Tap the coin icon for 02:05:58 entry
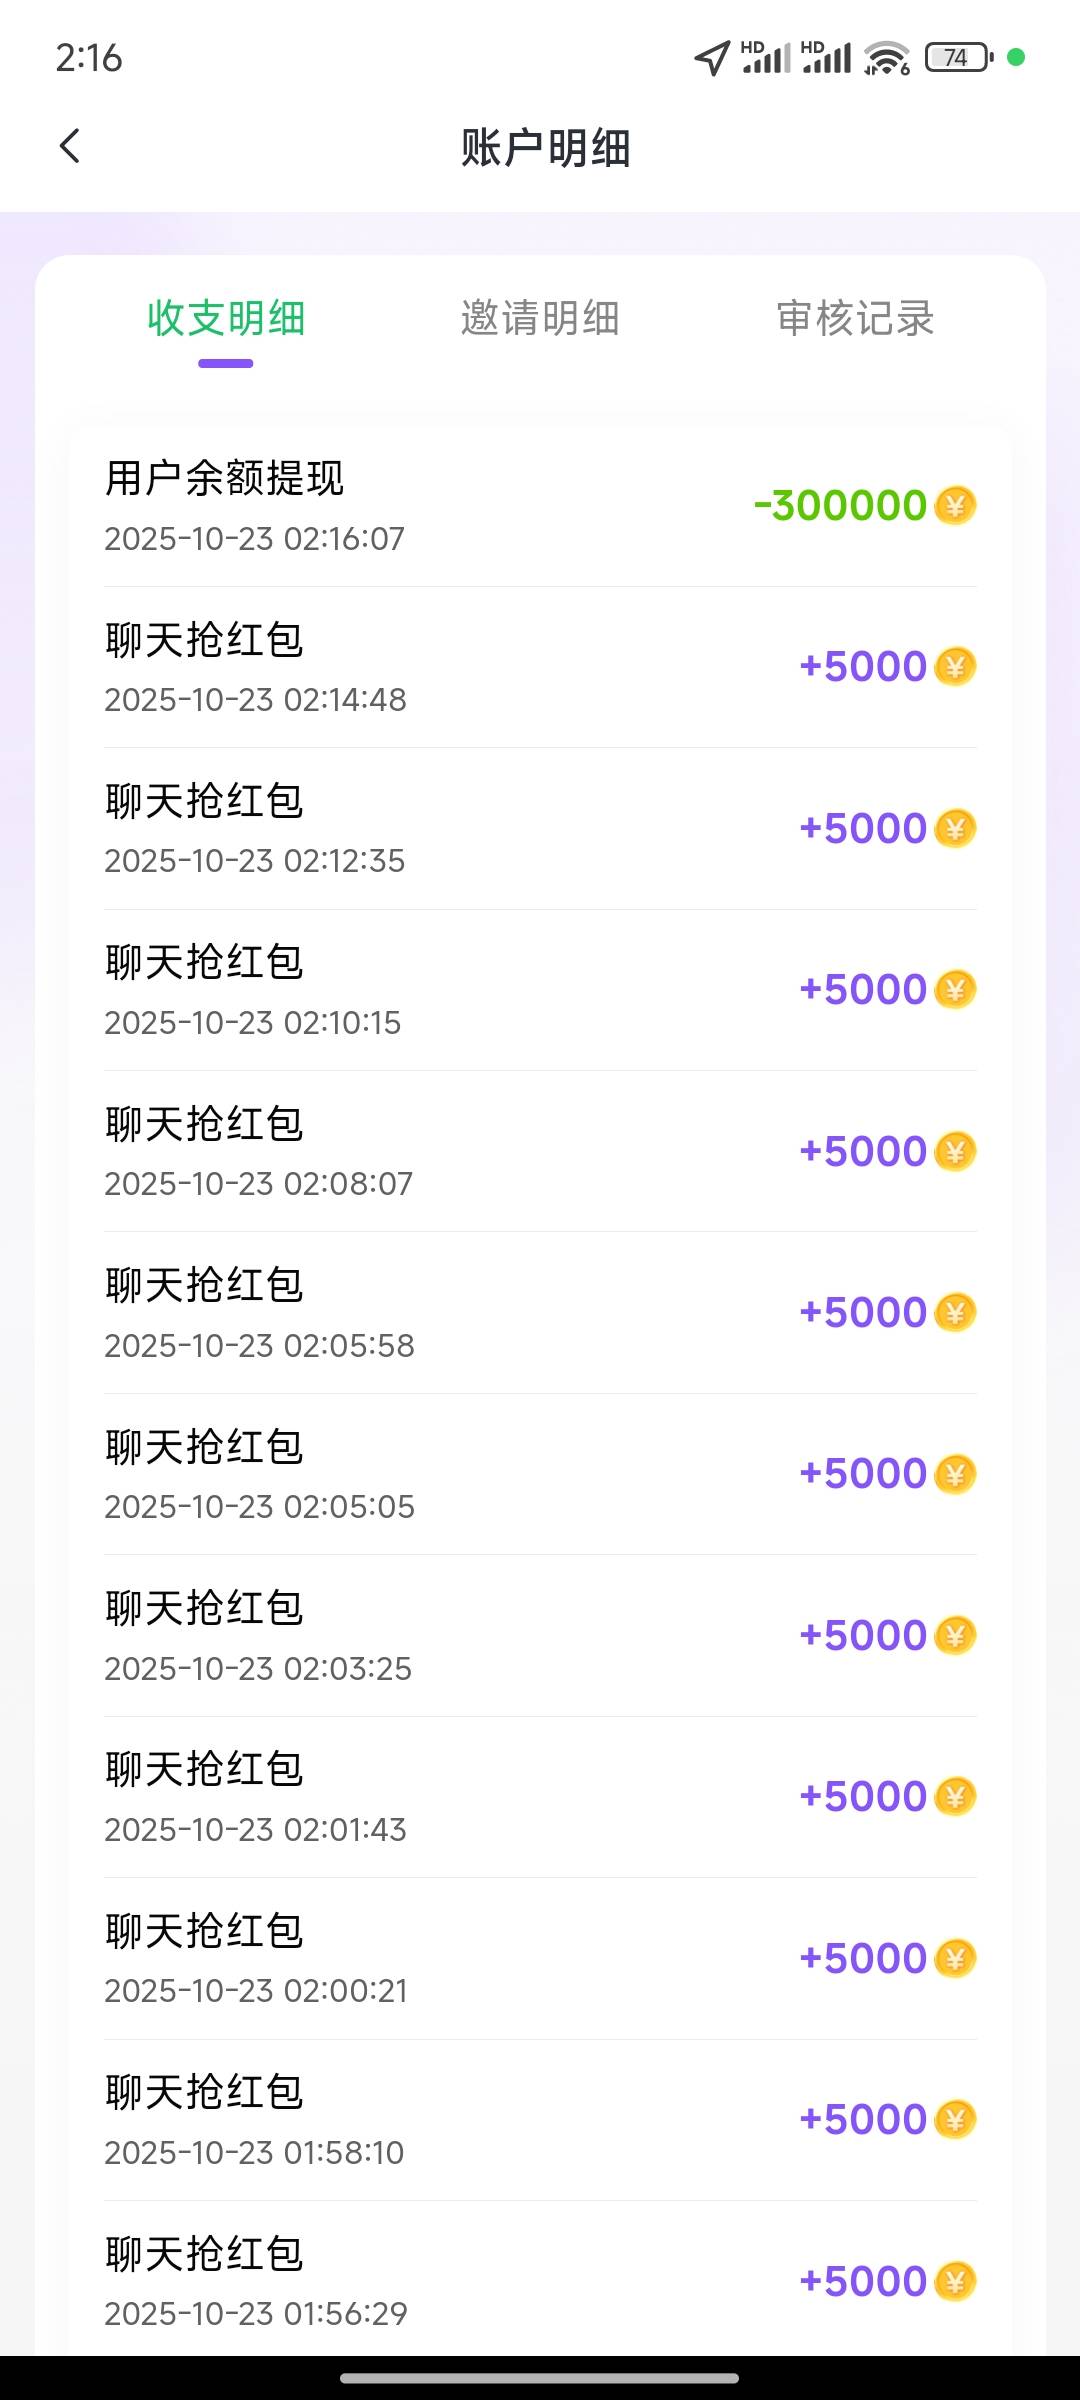Image resolution: width=1080 pixels, height=2400 pixels. coord(955,1312)
